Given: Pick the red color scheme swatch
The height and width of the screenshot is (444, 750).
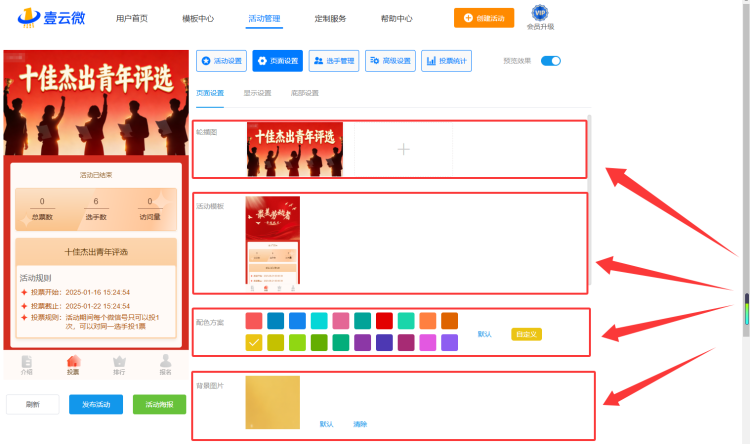Looking at the screenshot, I should pos(384,321).
